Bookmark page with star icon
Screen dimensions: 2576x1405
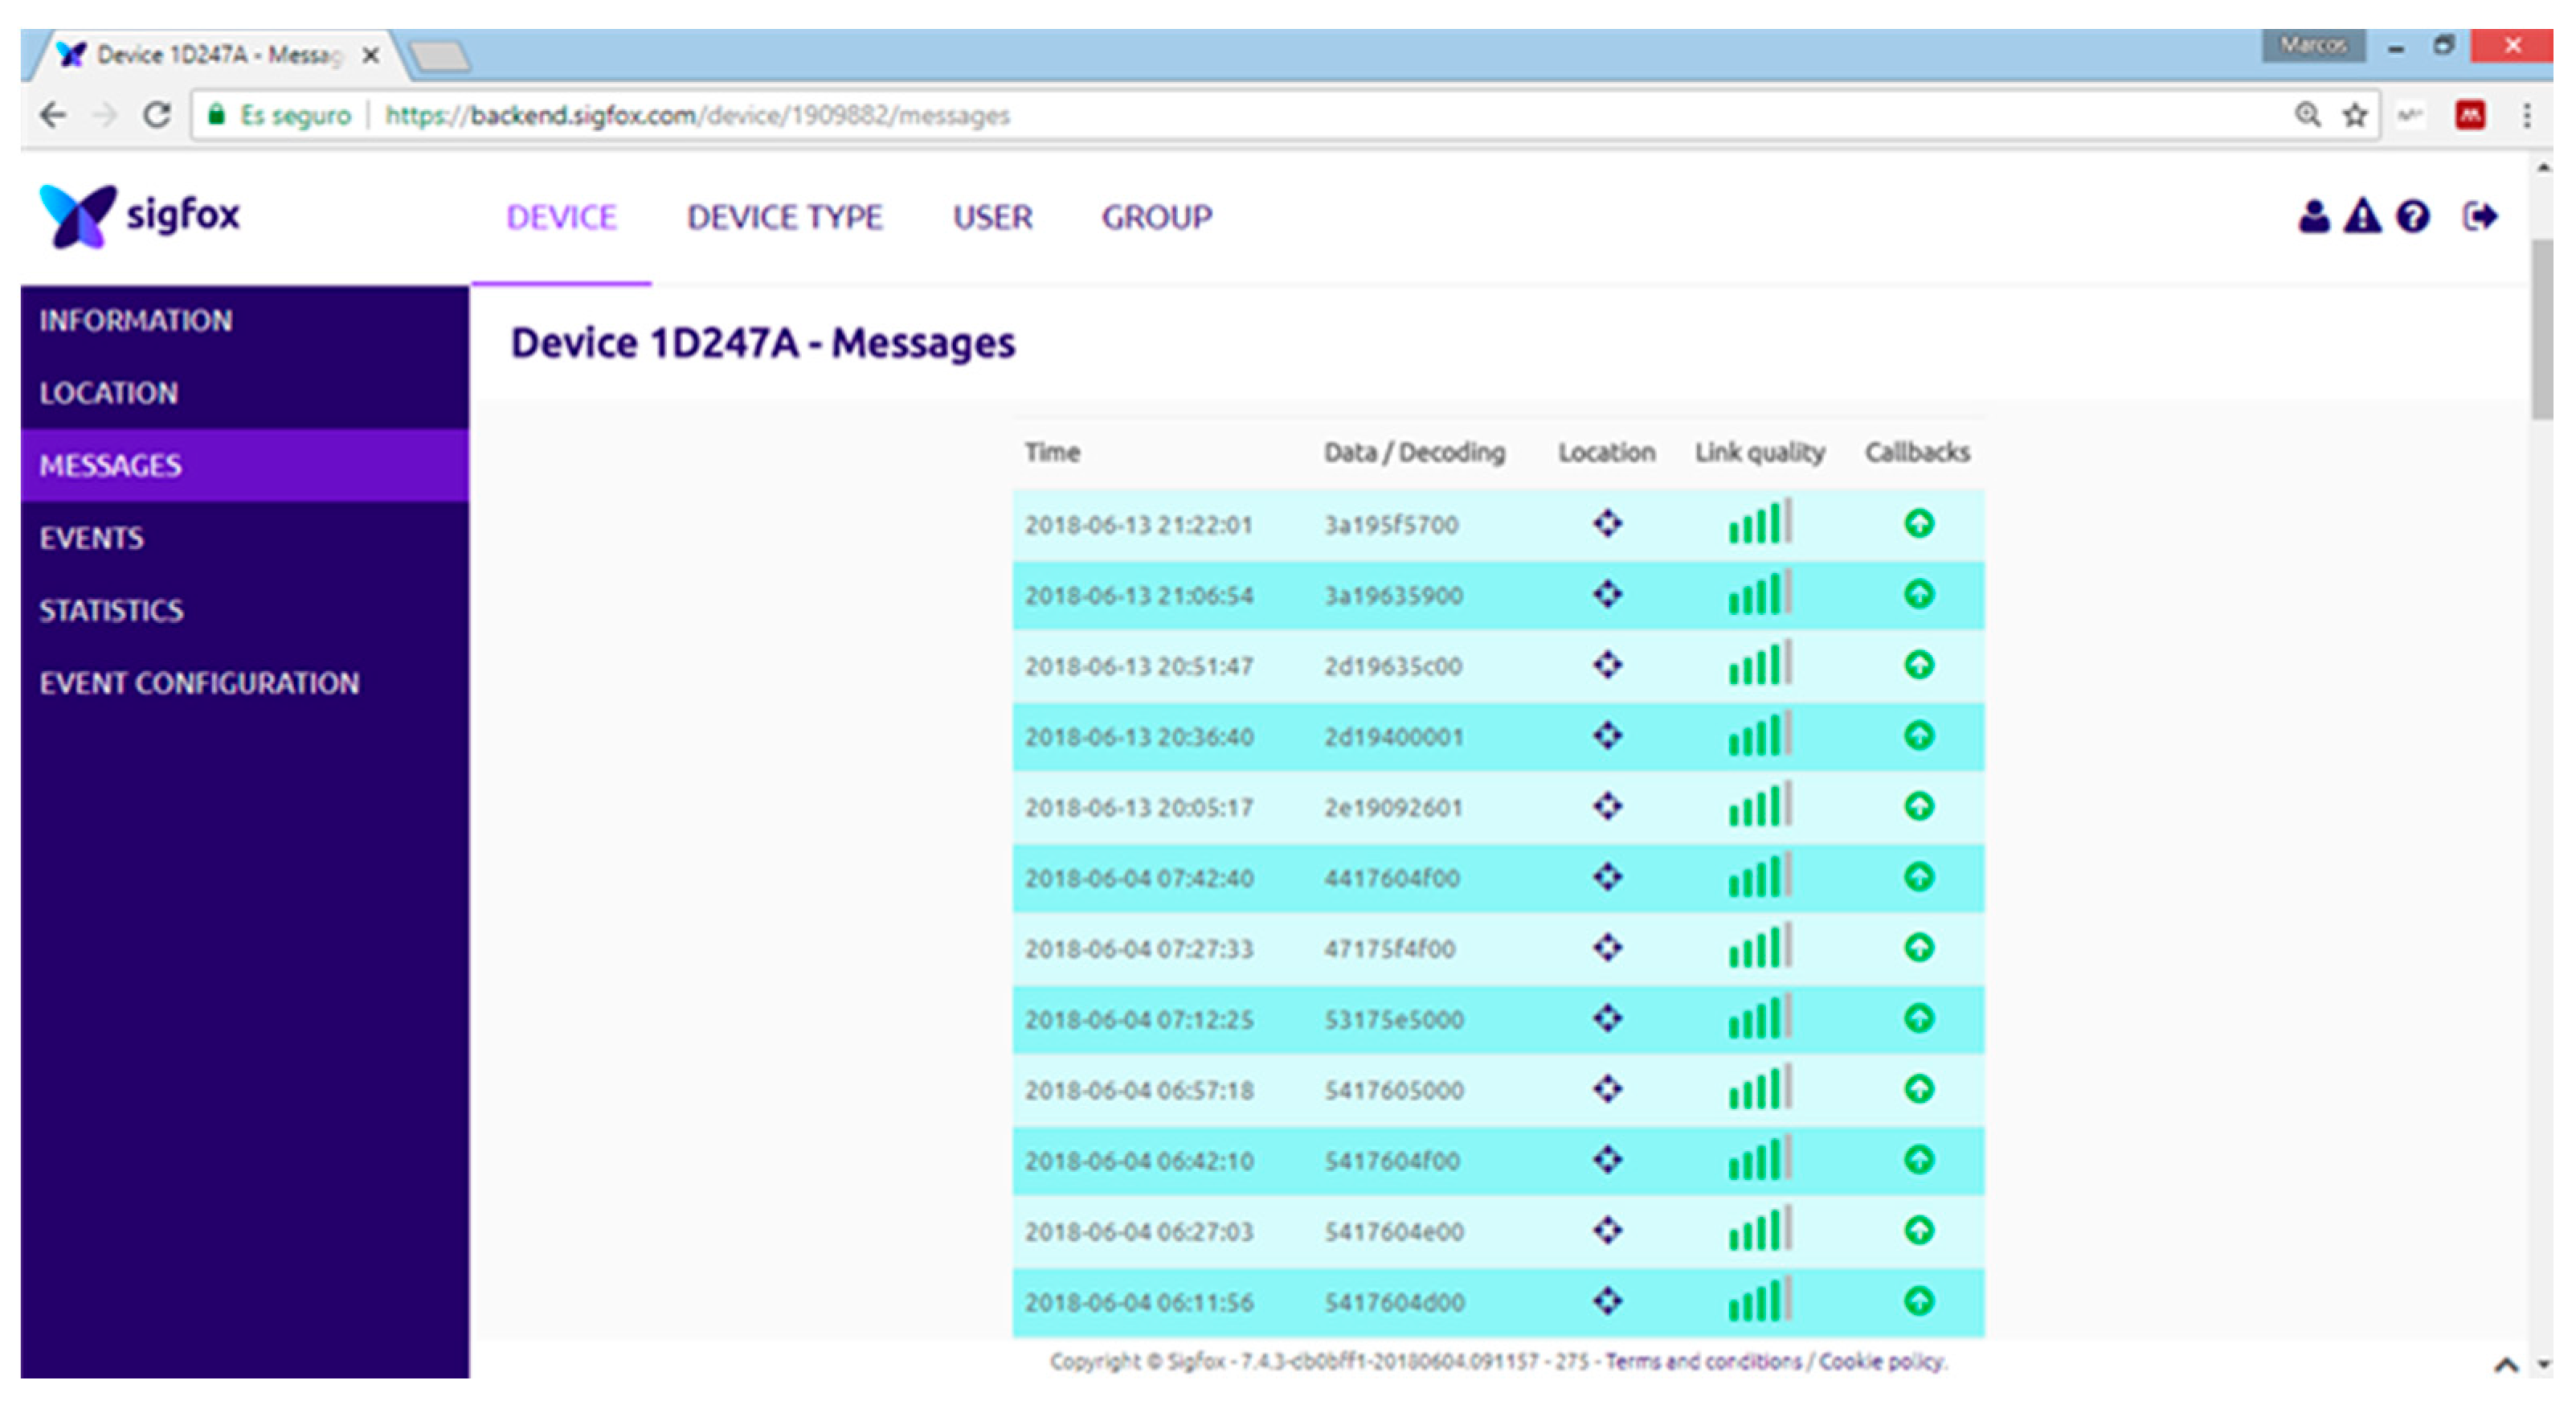click(2355, 115)
